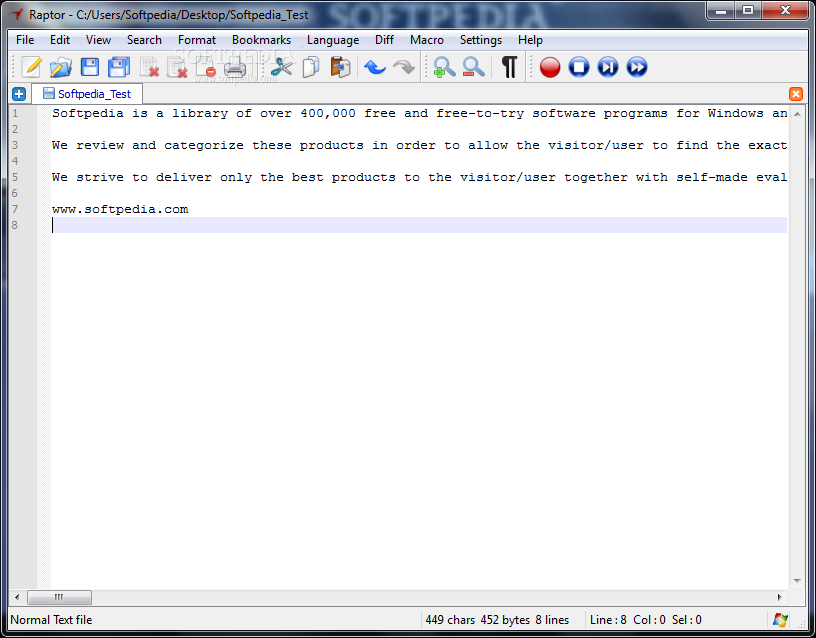Open the Macro menu
The width and height of the screenshot is (816, 638).
click(427, 40)
